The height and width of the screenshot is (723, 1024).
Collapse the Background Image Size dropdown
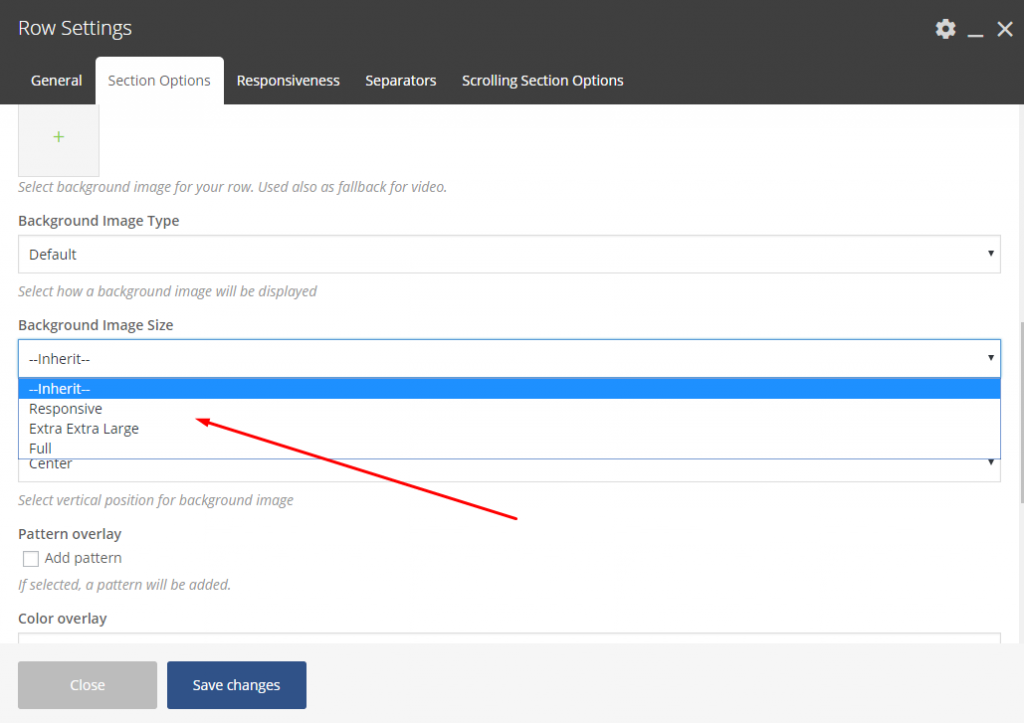(509, 358)
